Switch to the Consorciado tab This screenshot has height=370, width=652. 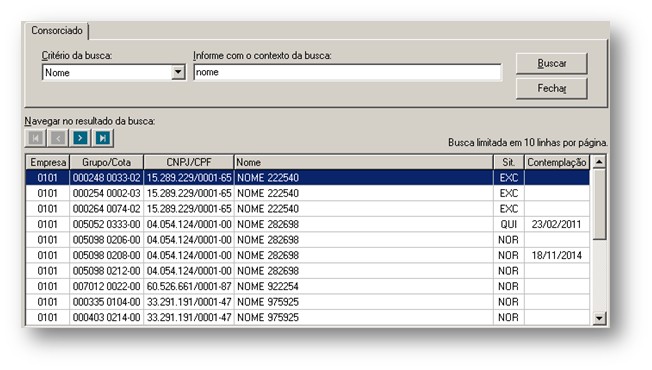click(x=57, y=31)
